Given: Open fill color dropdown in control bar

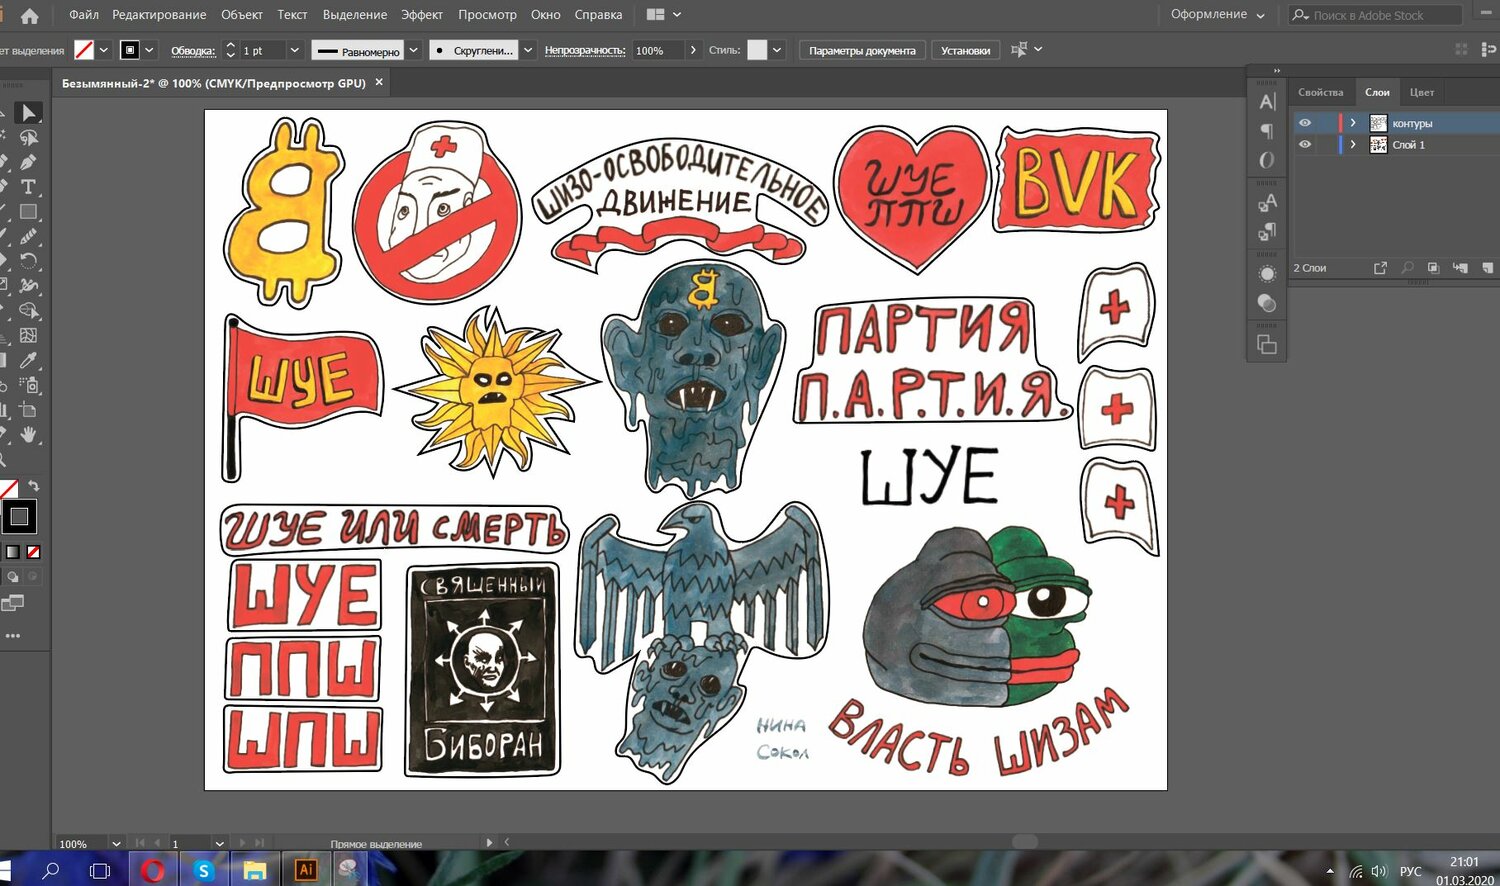Looking at the screenshot, I should click(x=103, y=50).
